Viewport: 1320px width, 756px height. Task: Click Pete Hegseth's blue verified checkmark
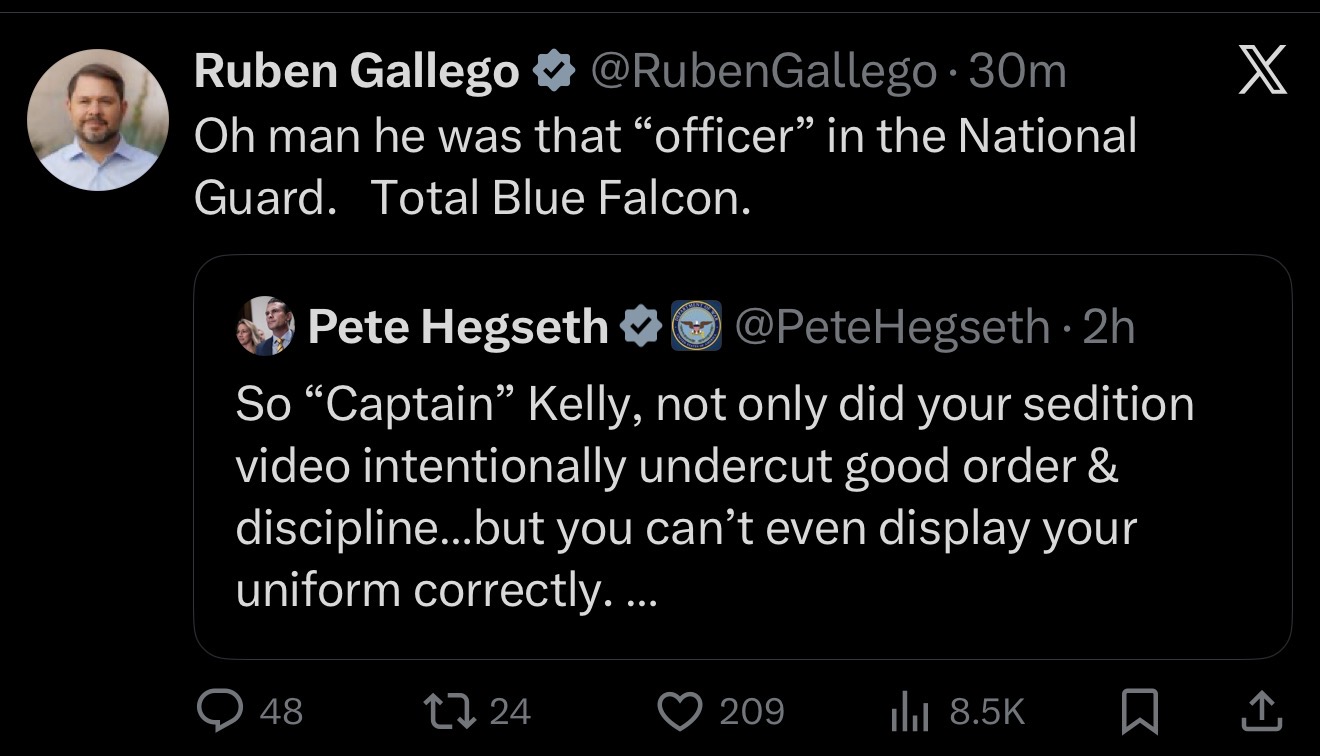point(641,326)
